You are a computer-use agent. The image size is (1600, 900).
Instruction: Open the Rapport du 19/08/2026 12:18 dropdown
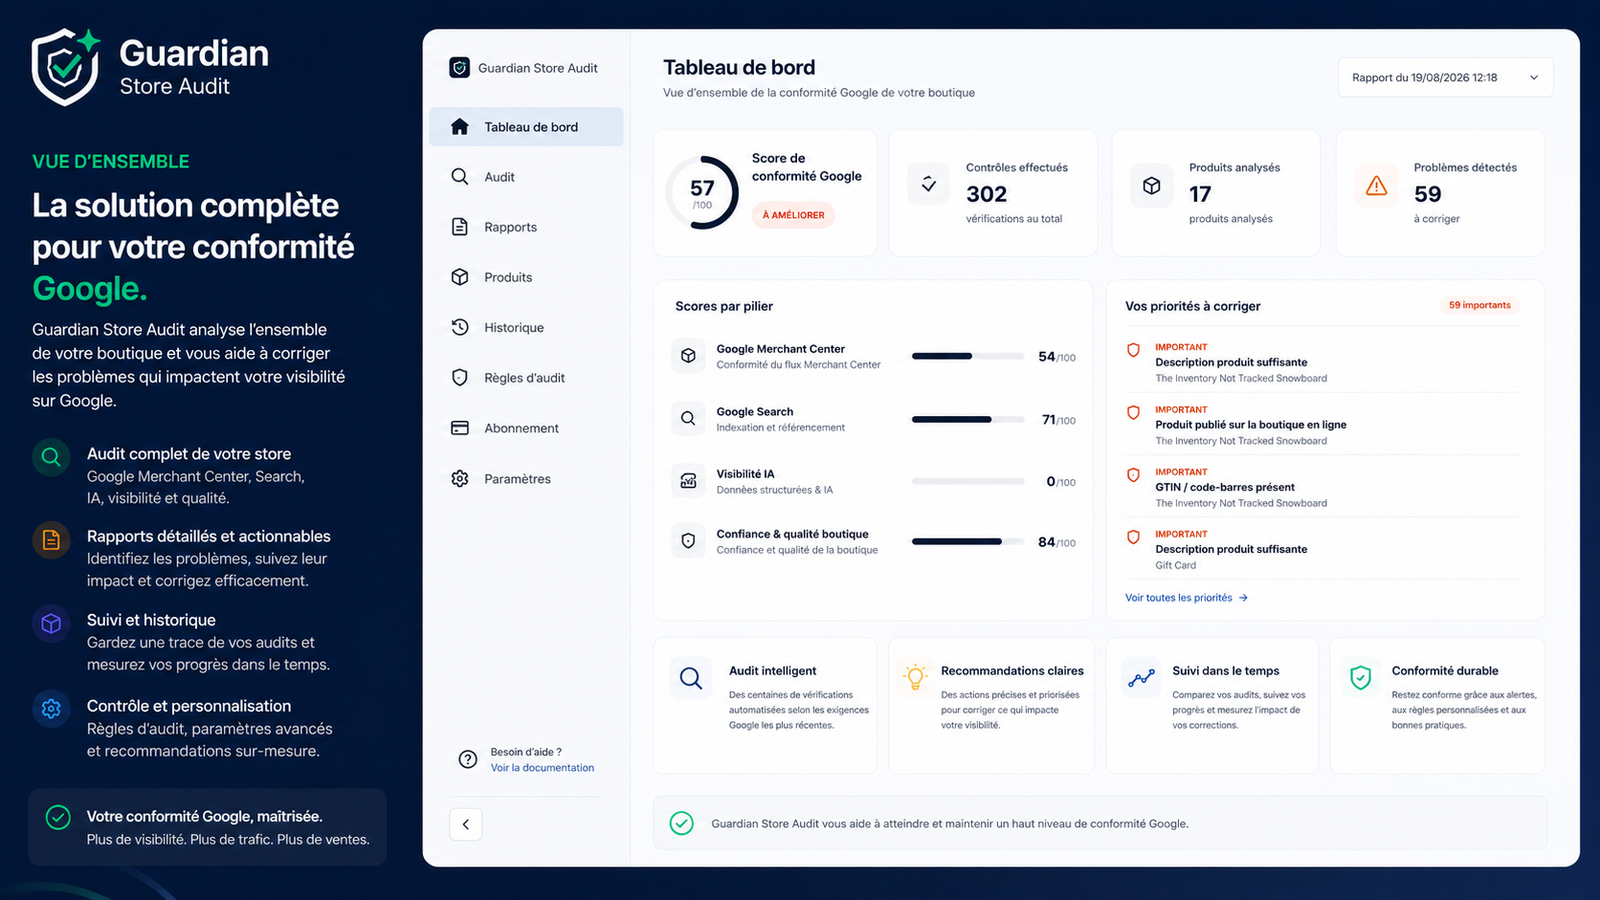tap(1445, 78)
